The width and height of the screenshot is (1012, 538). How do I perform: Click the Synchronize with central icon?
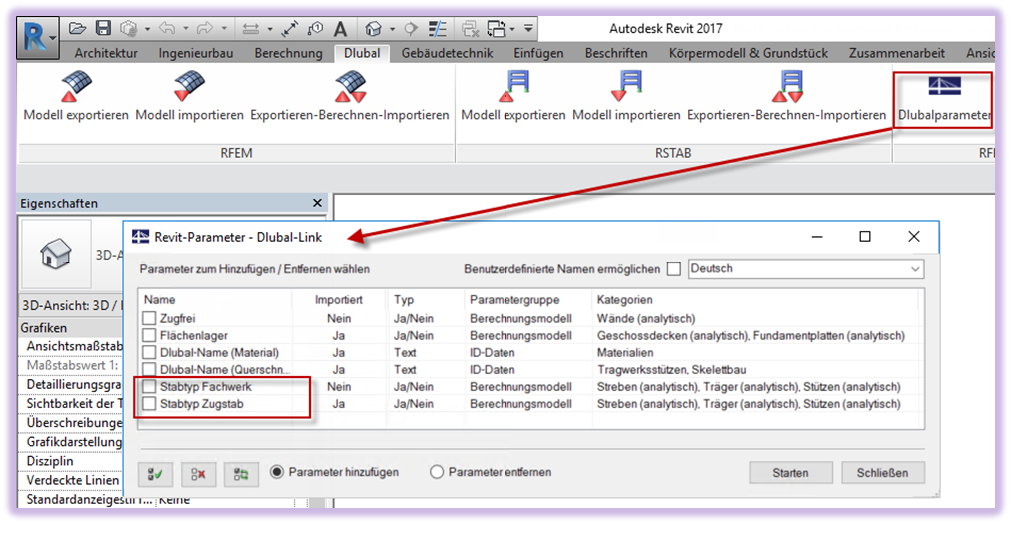pyautogui.click(x=129, y=28)
